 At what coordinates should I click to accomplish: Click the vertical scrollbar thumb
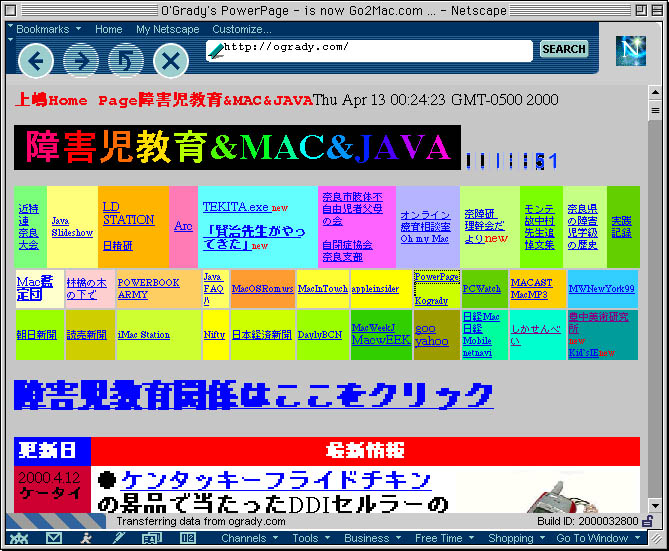pyautogui.click(x=655, y=111)
